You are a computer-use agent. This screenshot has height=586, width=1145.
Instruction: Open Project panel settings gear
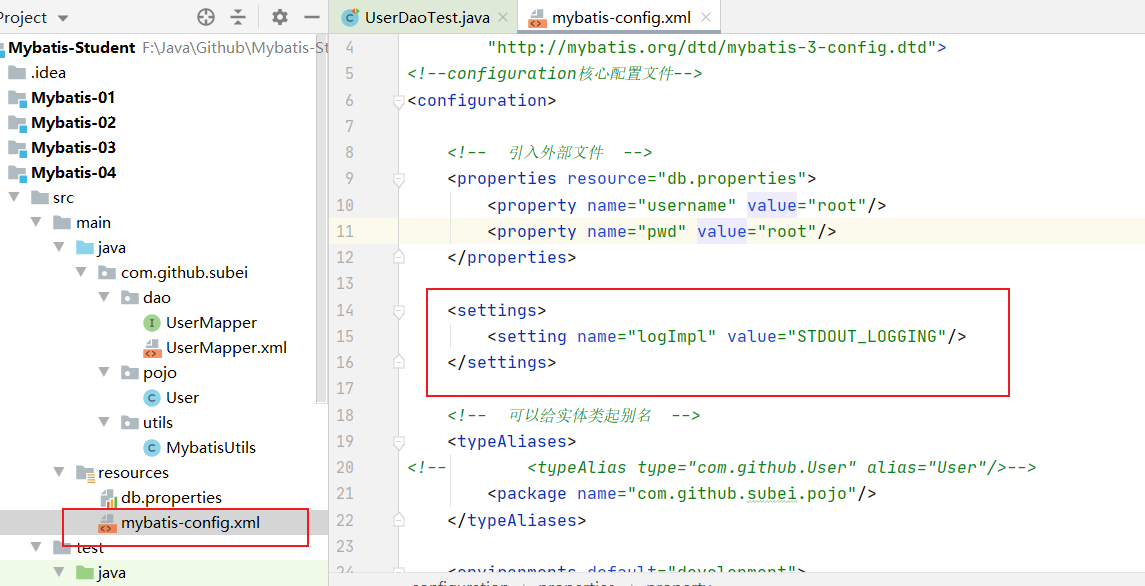280,17
